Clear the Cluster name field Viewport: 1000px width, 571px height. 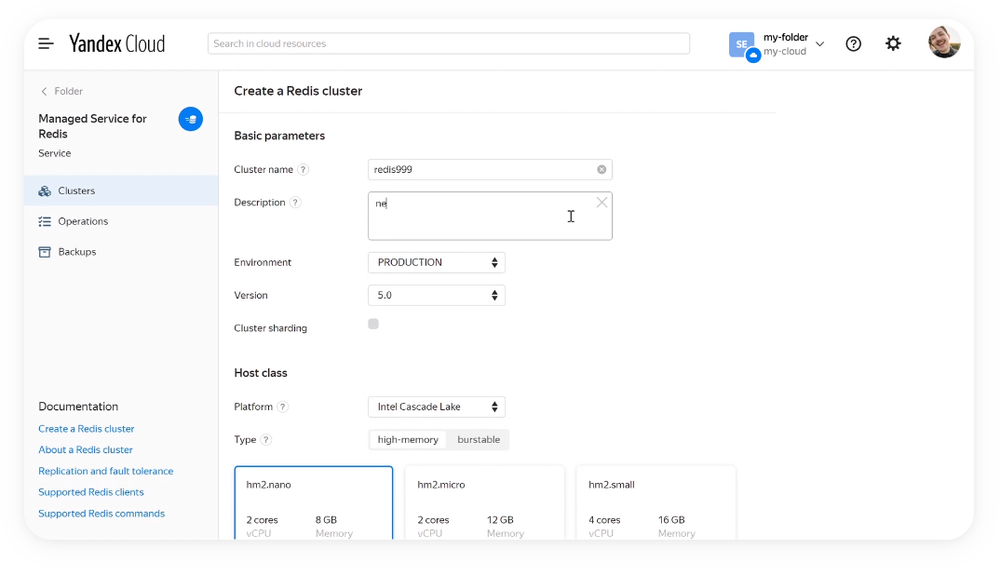coord(602,170)
